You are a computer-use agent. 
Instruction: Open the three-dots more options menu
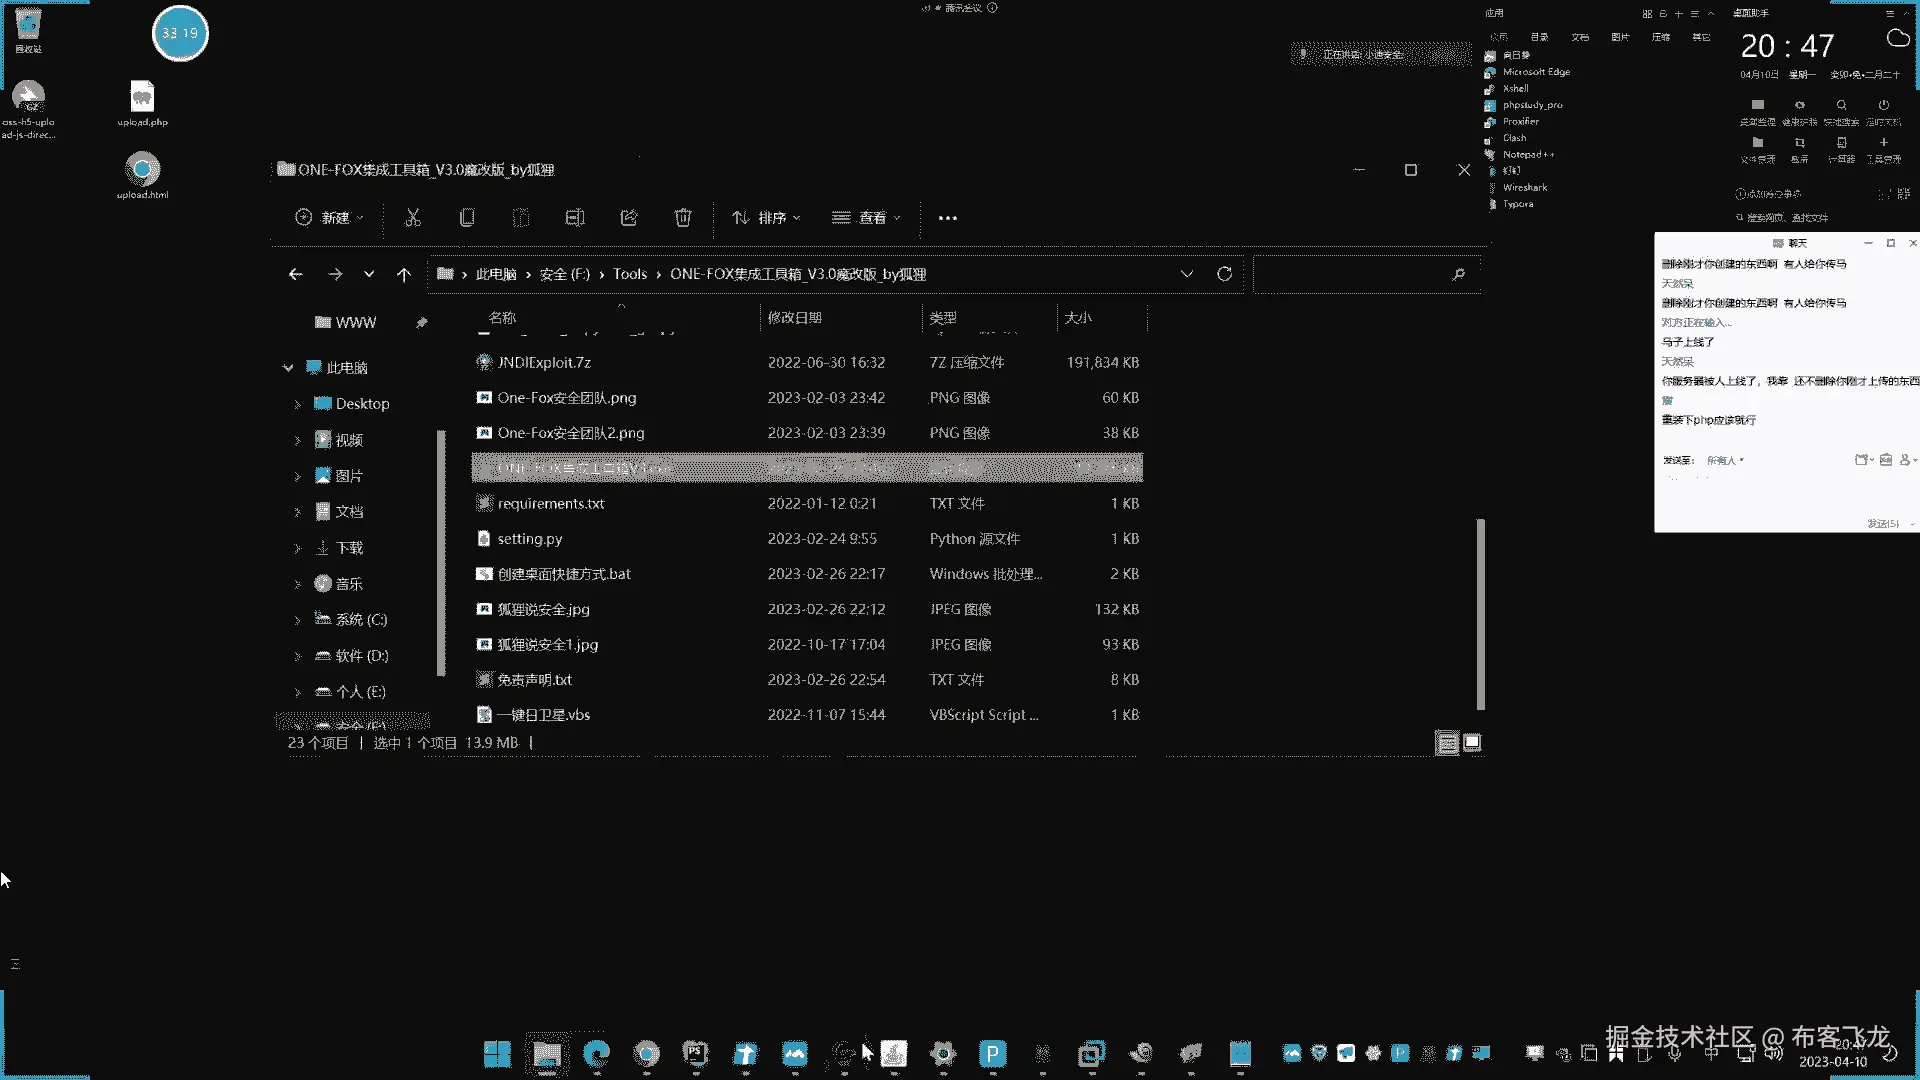click(x=947, y=218)
